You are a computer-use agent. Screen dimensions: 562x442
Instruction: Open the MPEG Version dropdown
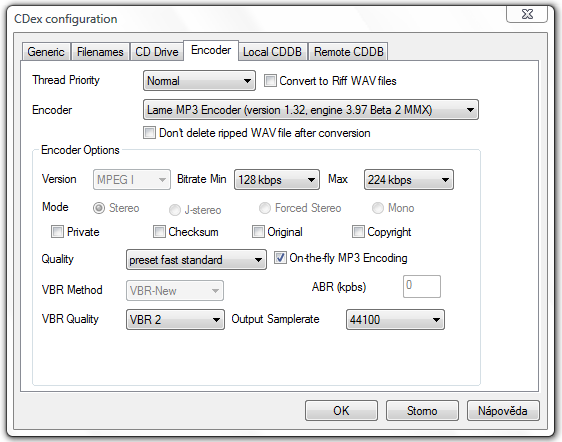tap(132, 179)
